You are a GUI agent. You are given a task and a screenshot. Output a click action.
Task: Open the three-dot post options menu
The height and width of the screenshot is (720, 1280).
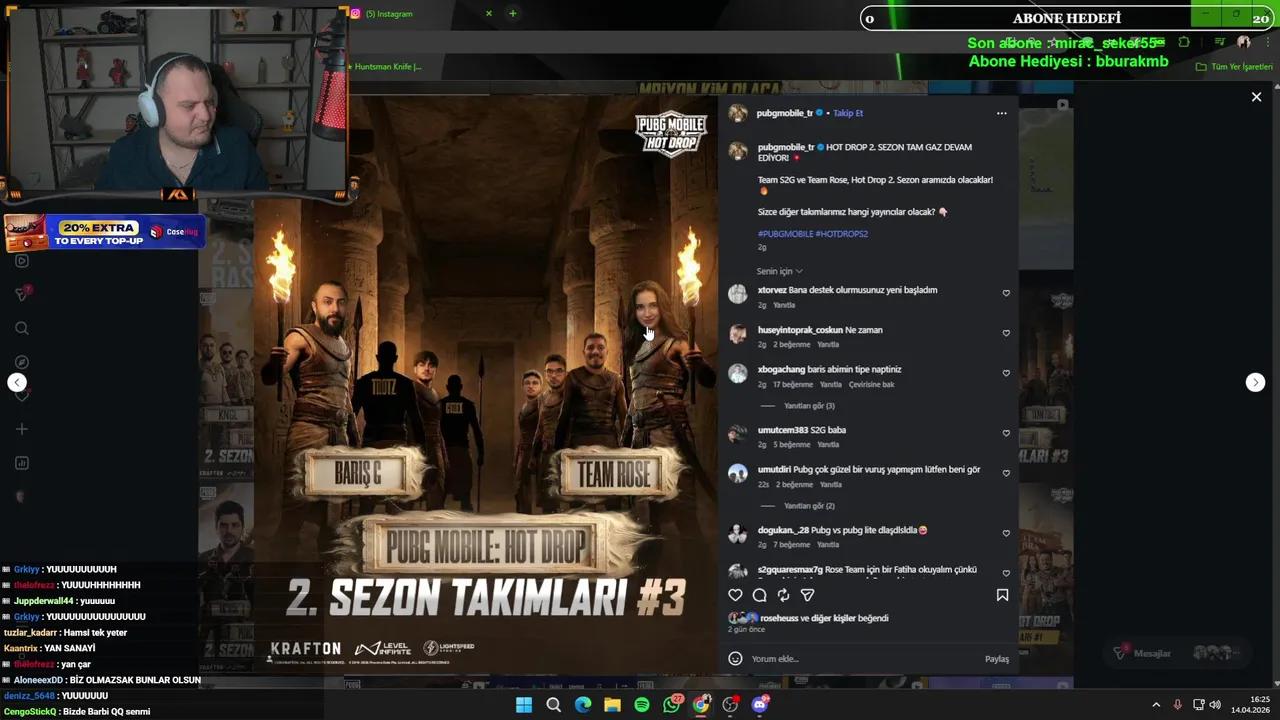click(1001, 113)
